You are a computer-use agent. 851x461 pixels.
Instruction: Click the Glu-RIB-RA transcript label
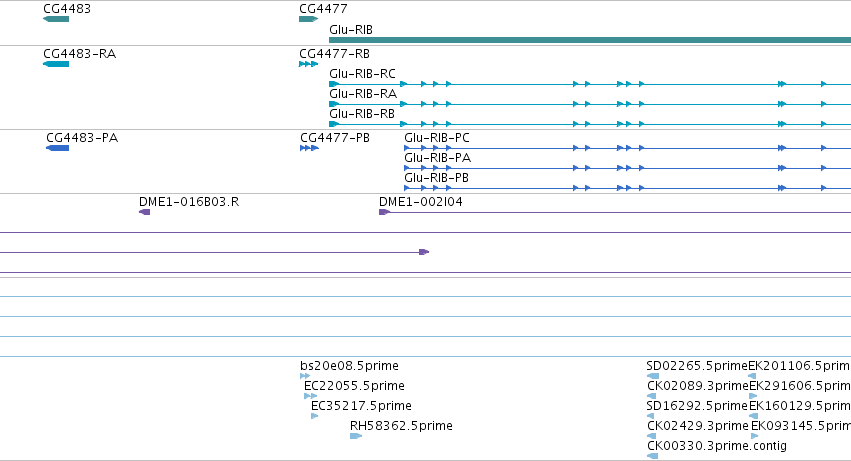pyautogui.click(x=363, y=94)
